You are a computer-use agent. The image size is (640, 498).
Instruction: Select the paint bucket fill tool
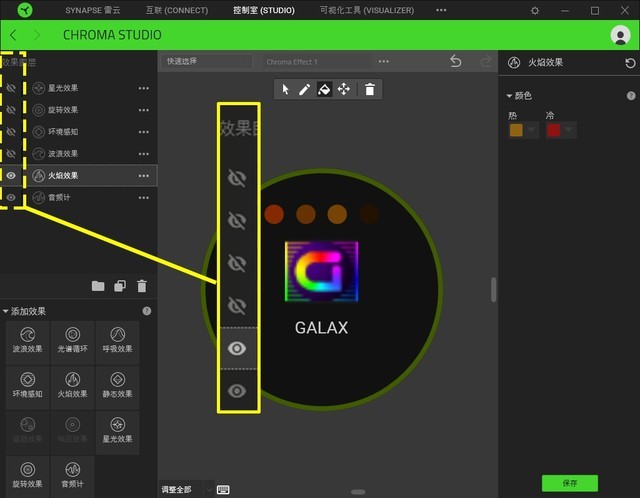[x=324, y=89]
